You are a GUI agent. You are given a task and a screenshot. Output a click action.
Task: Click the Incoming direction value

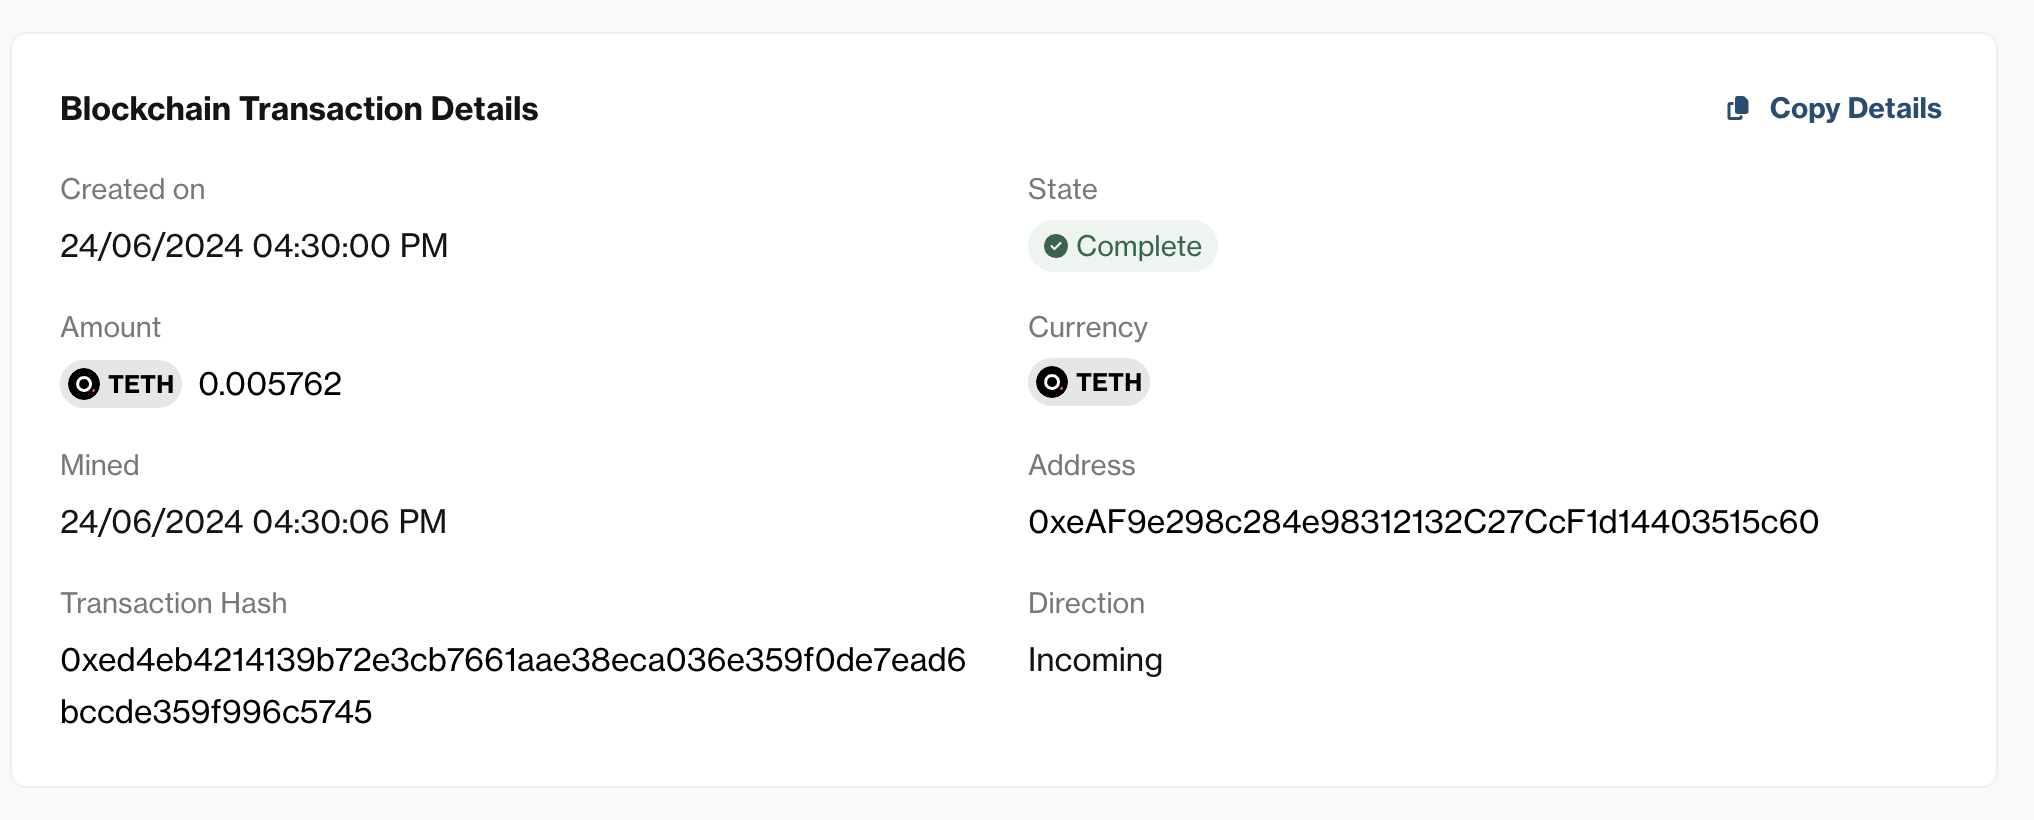coord(1095,660)
